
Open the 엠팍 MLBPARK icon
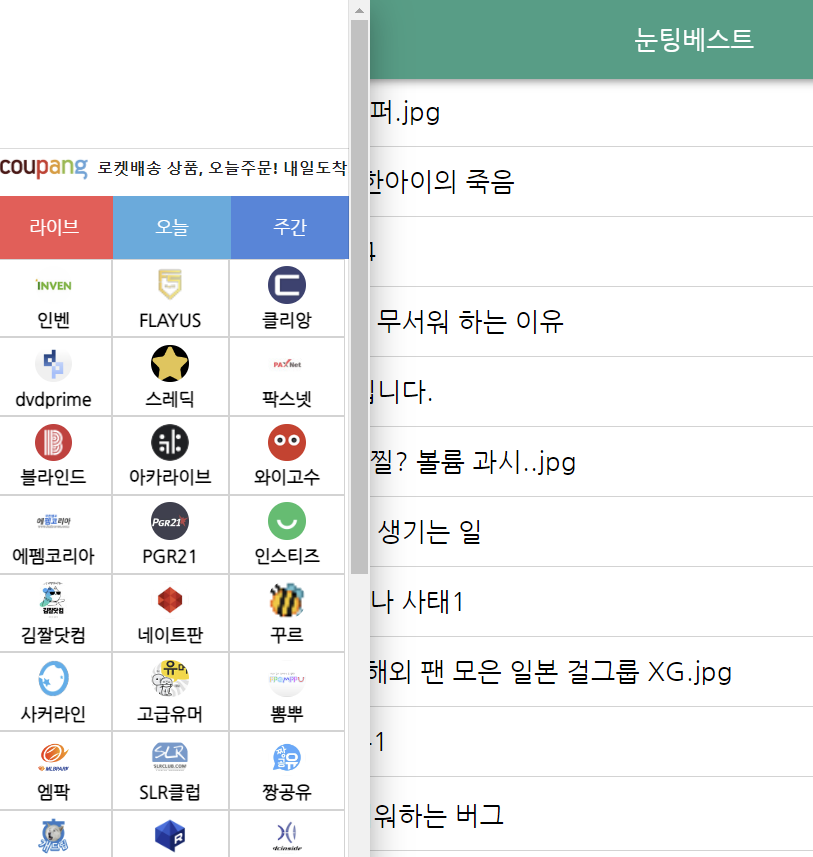[54, 757]
